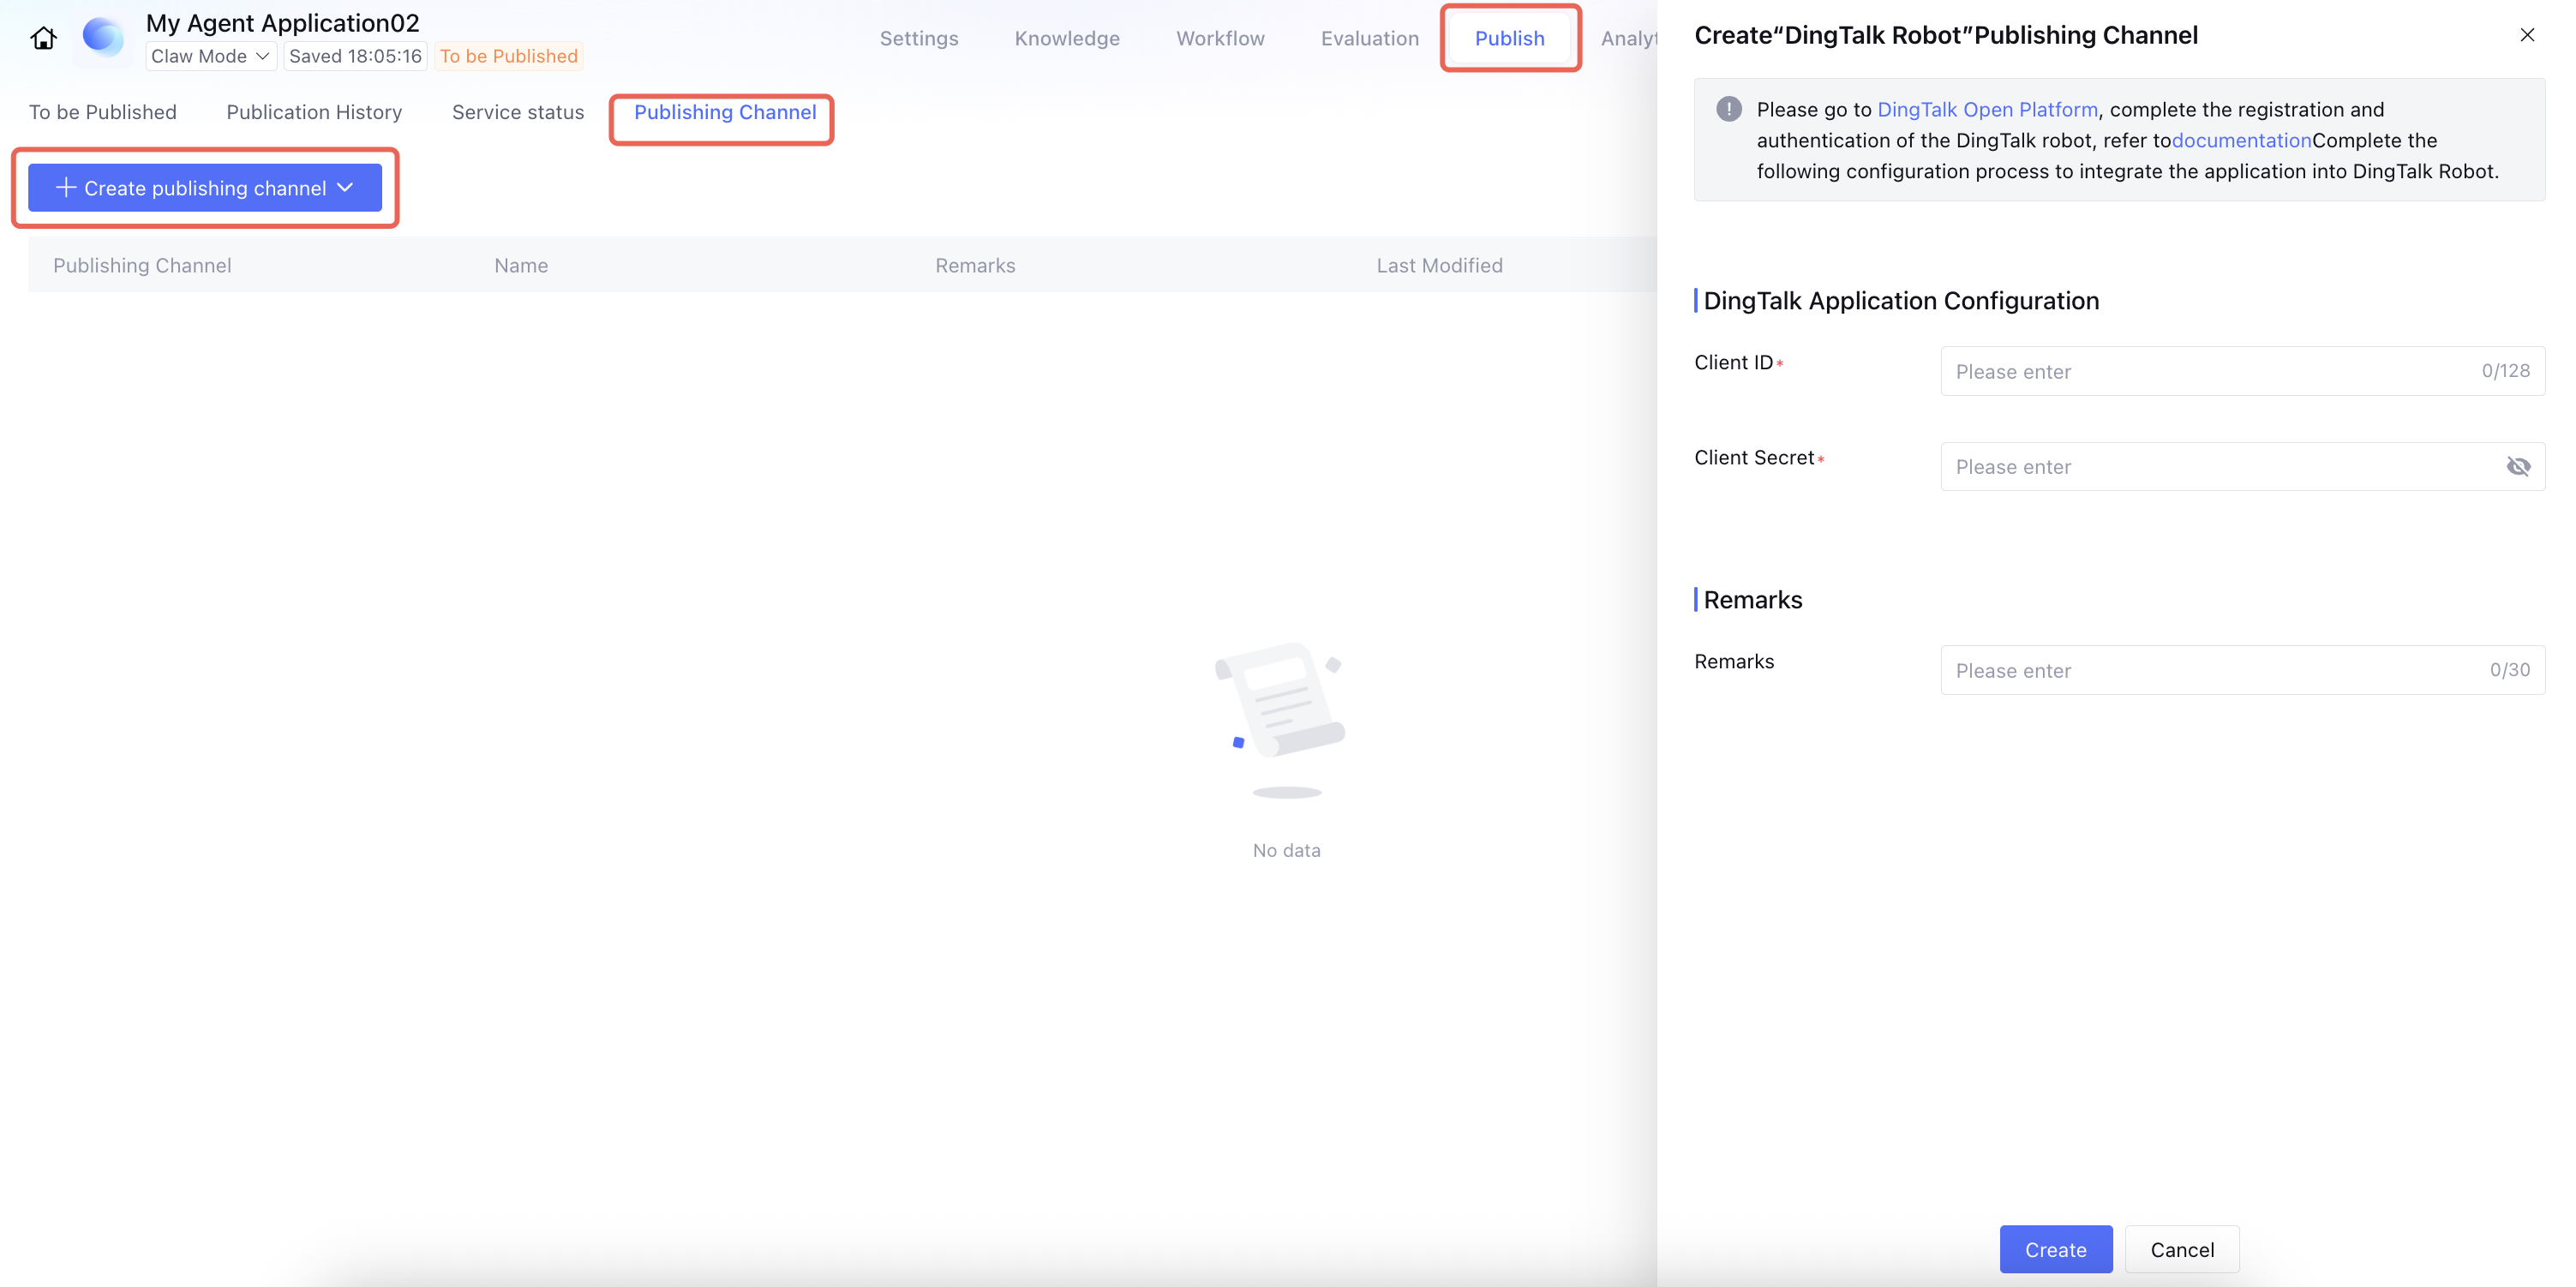Screen dimensions: 2576x1287
Task: Expand the Claw Mode dropdown
Action: (x=210, y=56)
